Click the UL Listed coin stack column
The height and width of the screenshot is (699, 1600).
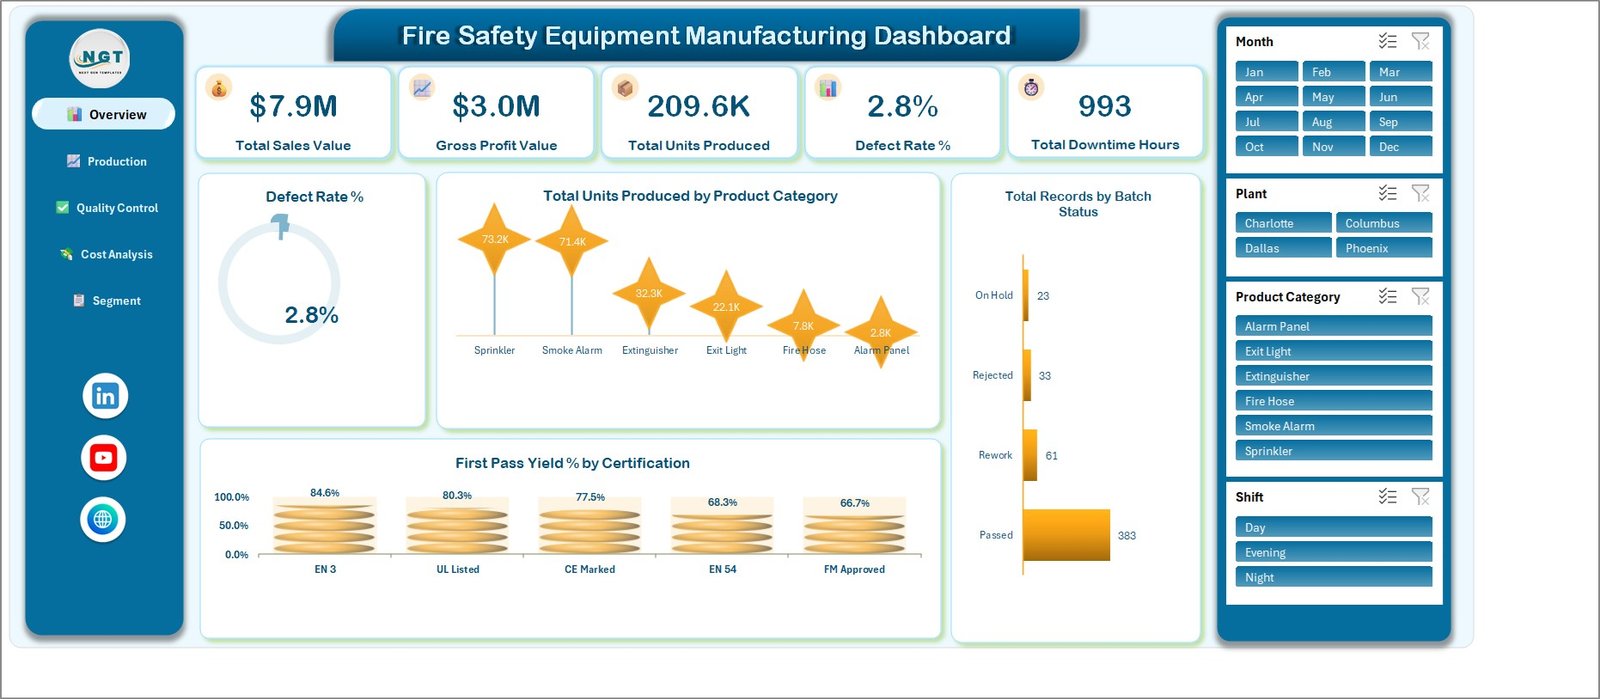457,527
